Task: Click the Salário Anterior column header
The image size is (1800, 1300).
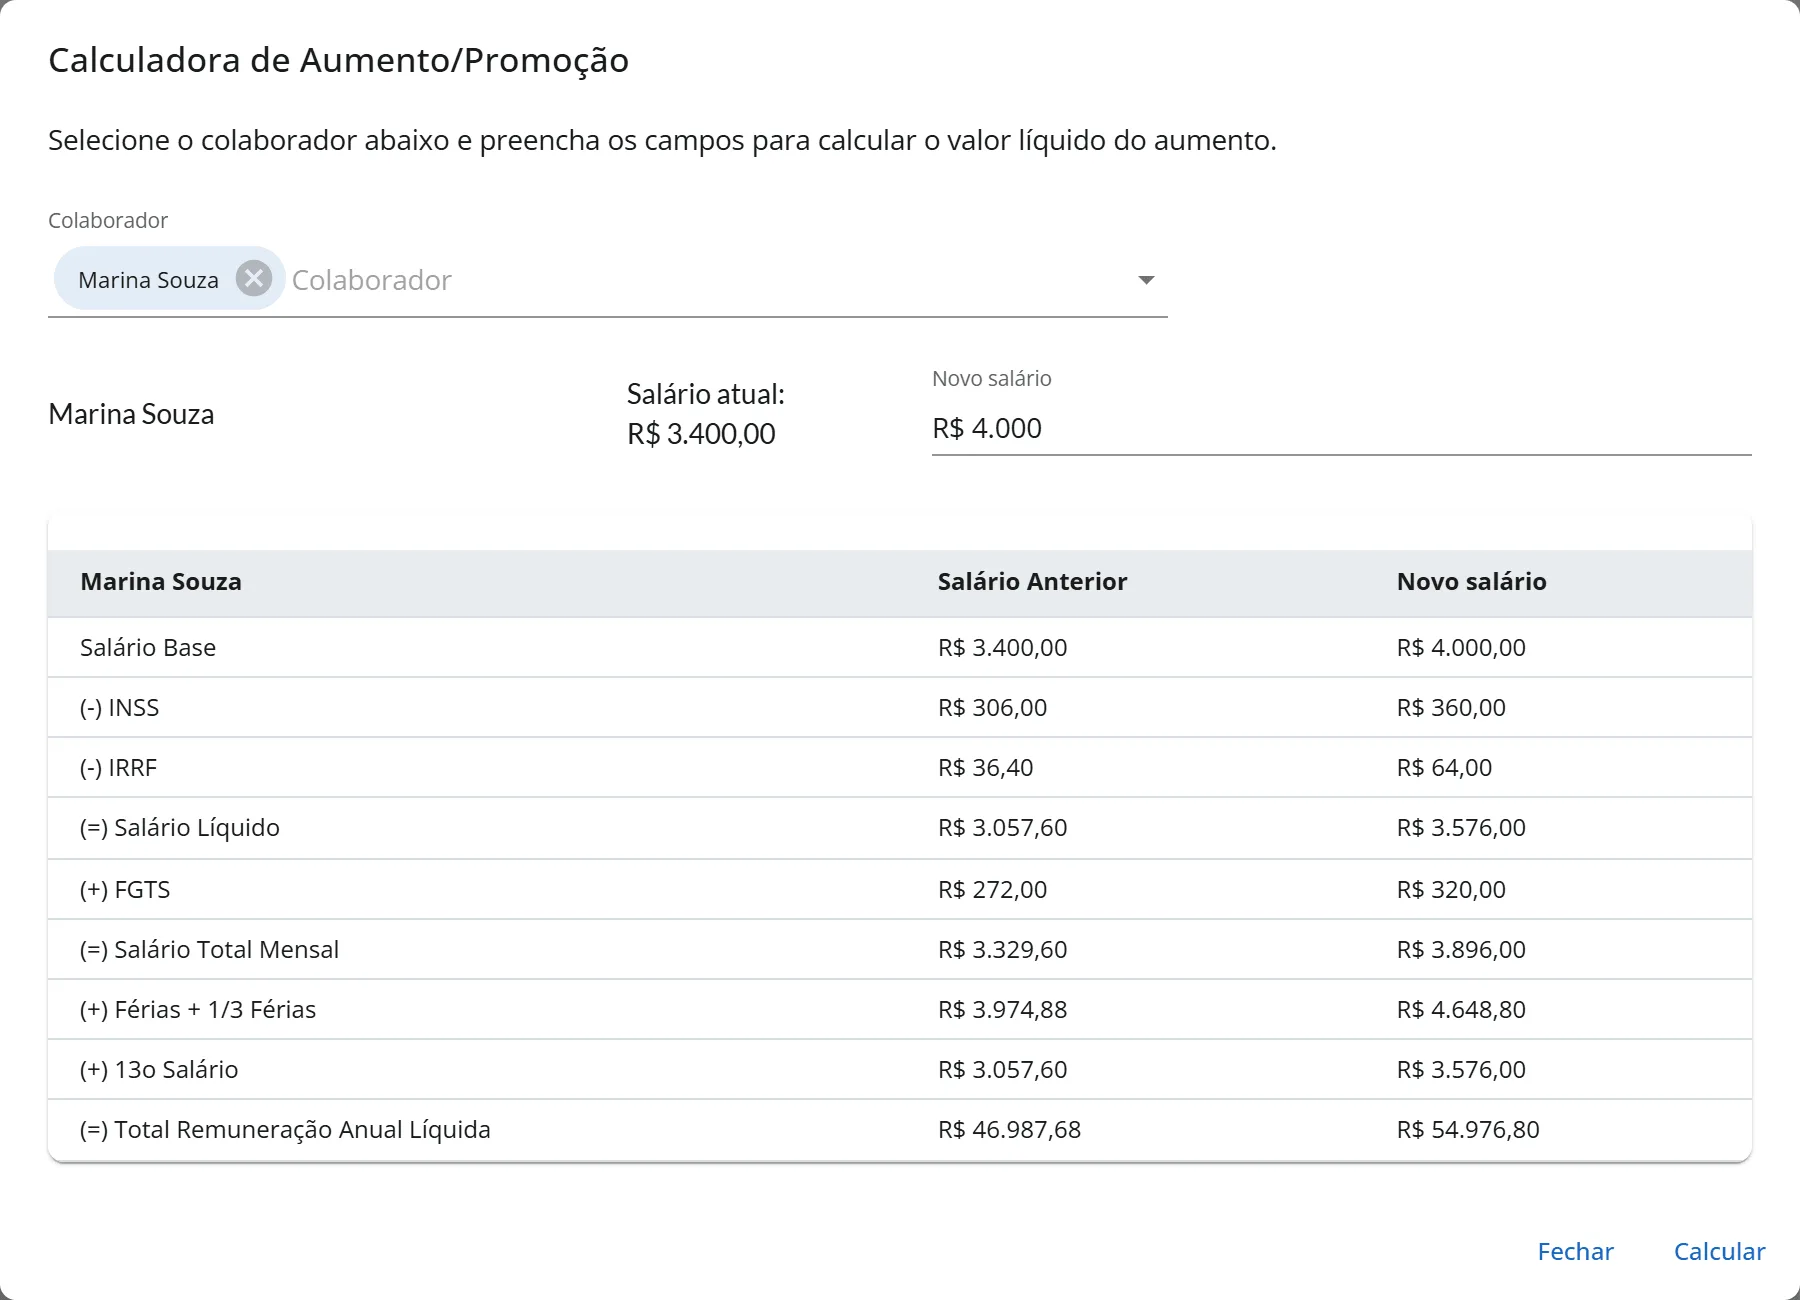Action: coord(1032,581)
